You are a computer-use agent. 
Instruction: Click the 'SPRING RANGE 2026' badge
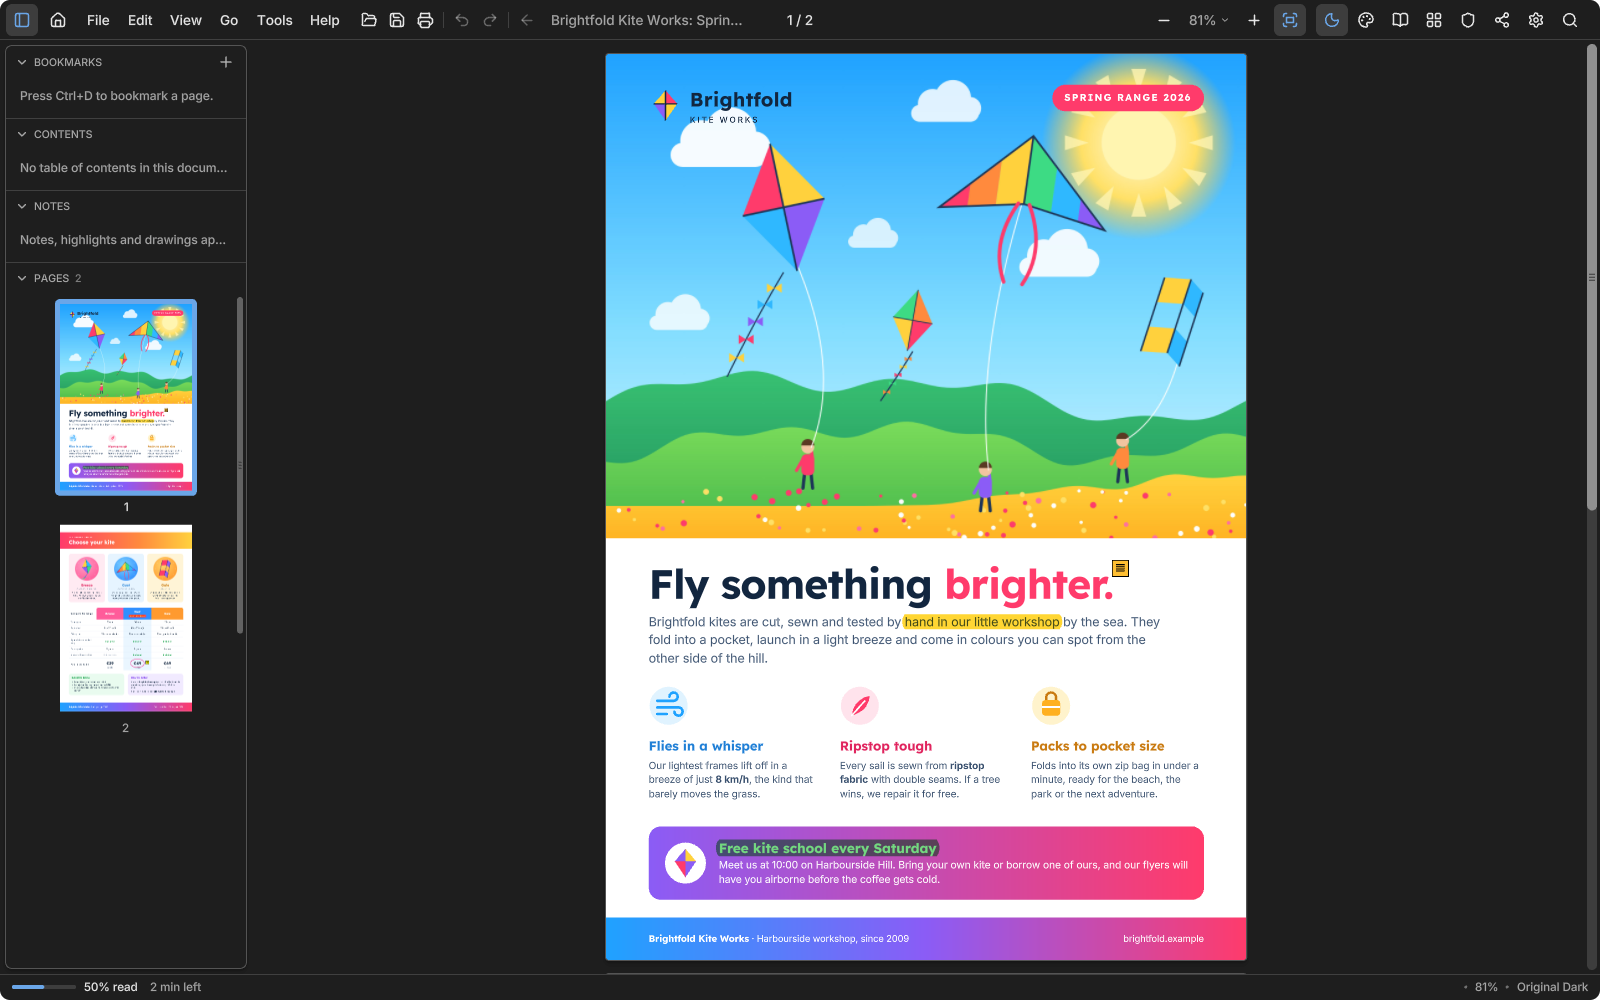pyautogui.click(x=1127, y=98)
